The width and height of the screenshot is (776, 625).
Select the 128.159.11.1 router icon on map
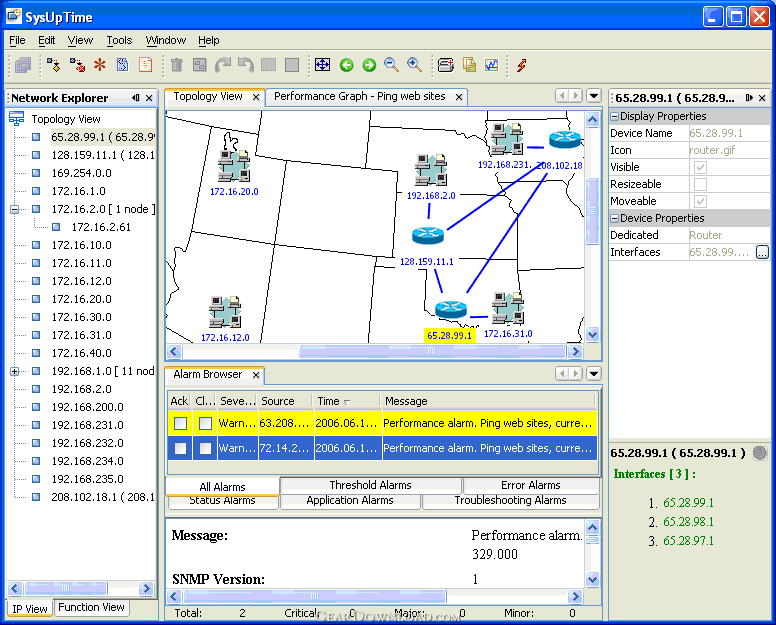tap(428, 235)
